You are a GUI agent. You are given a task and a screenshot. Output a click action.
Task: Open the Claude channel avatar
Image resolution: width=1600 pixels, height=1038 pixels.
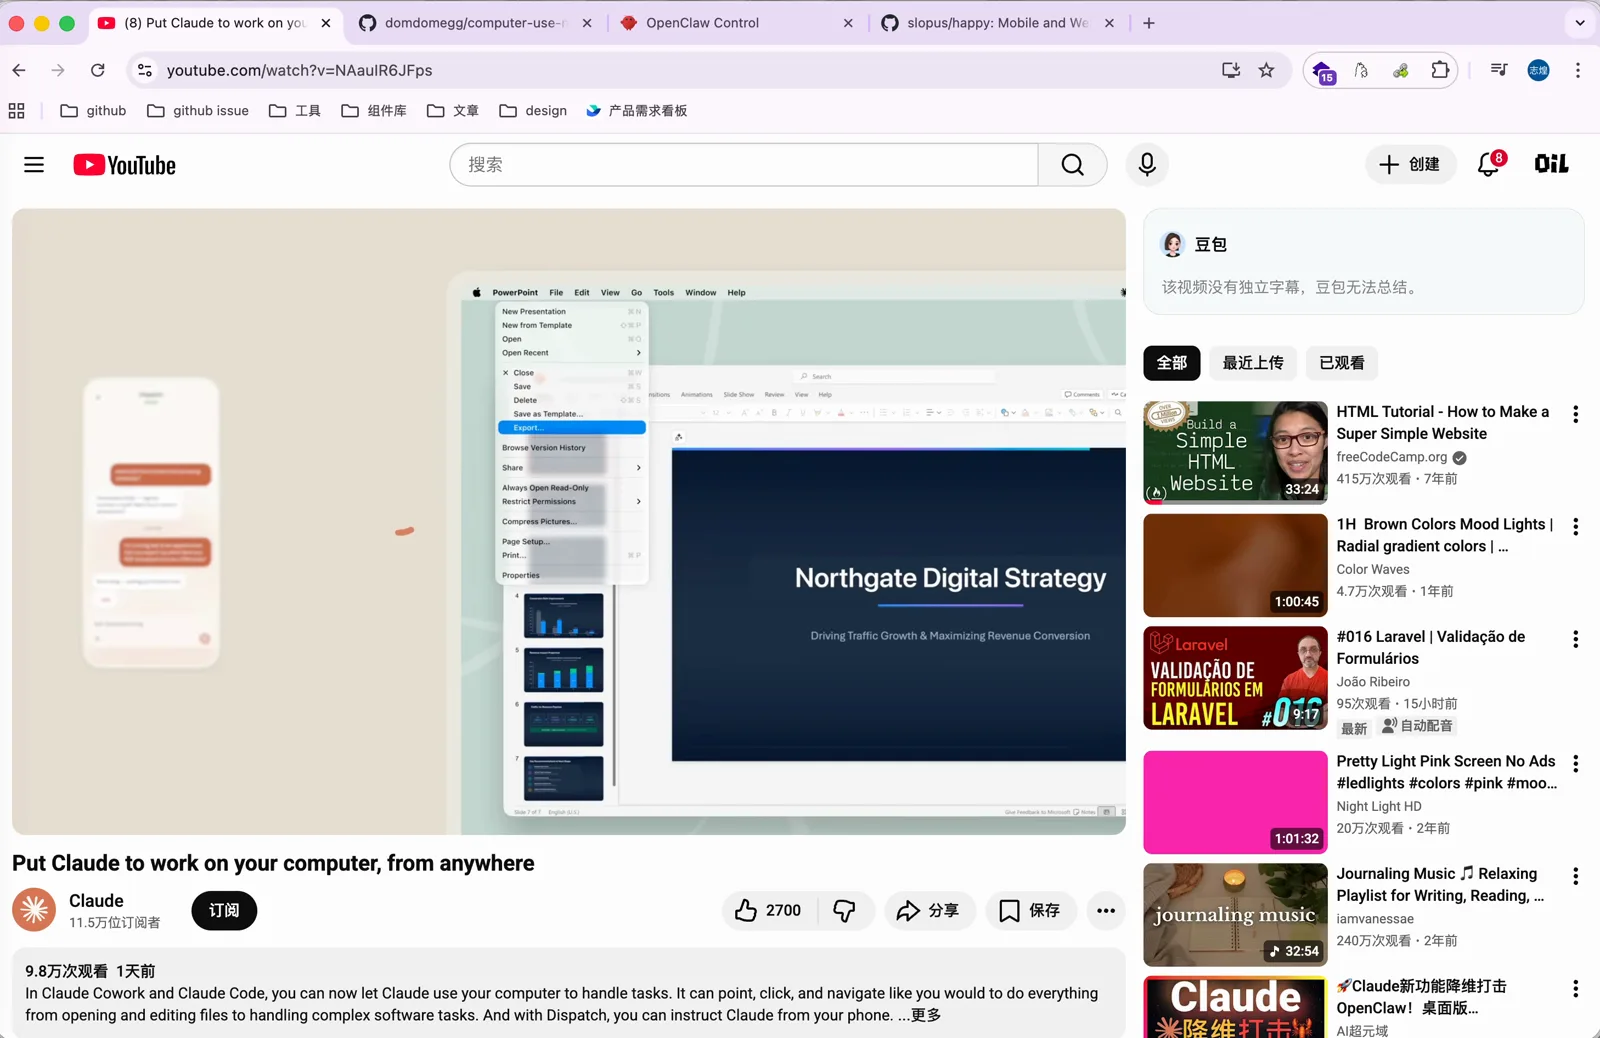tap(34, 909)
